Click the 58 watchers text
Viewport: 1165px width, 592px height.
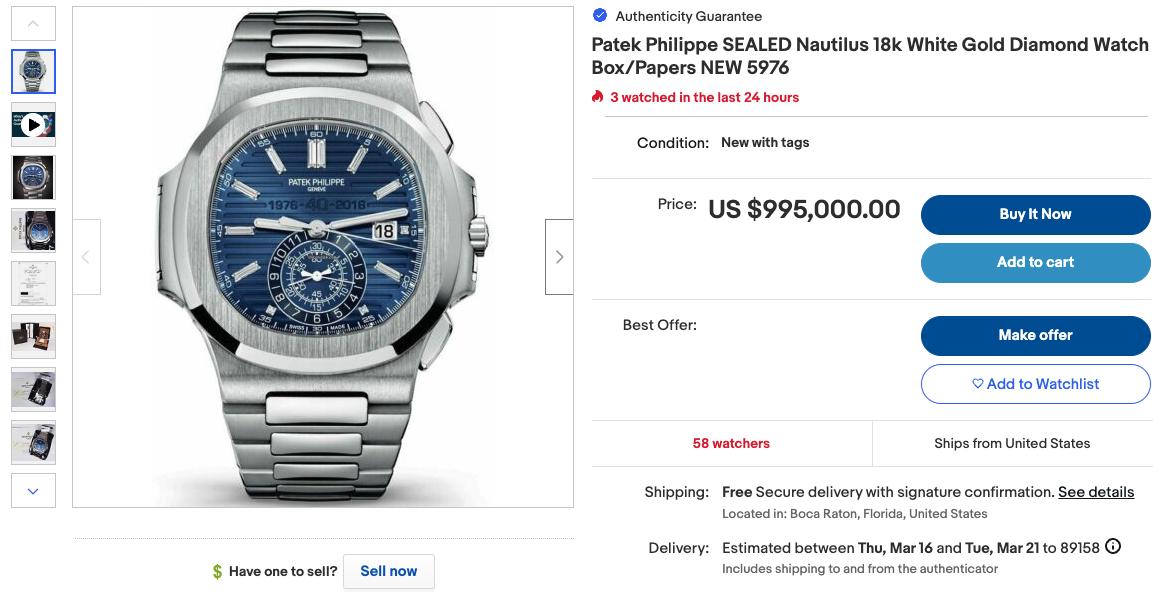(x=731, y=443)
